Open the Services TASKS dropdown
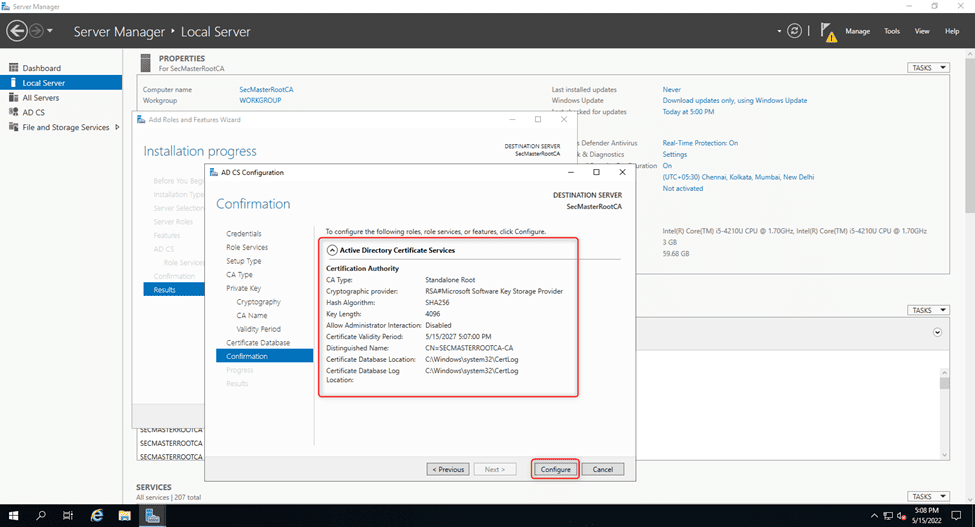 [x=928, y=497]
